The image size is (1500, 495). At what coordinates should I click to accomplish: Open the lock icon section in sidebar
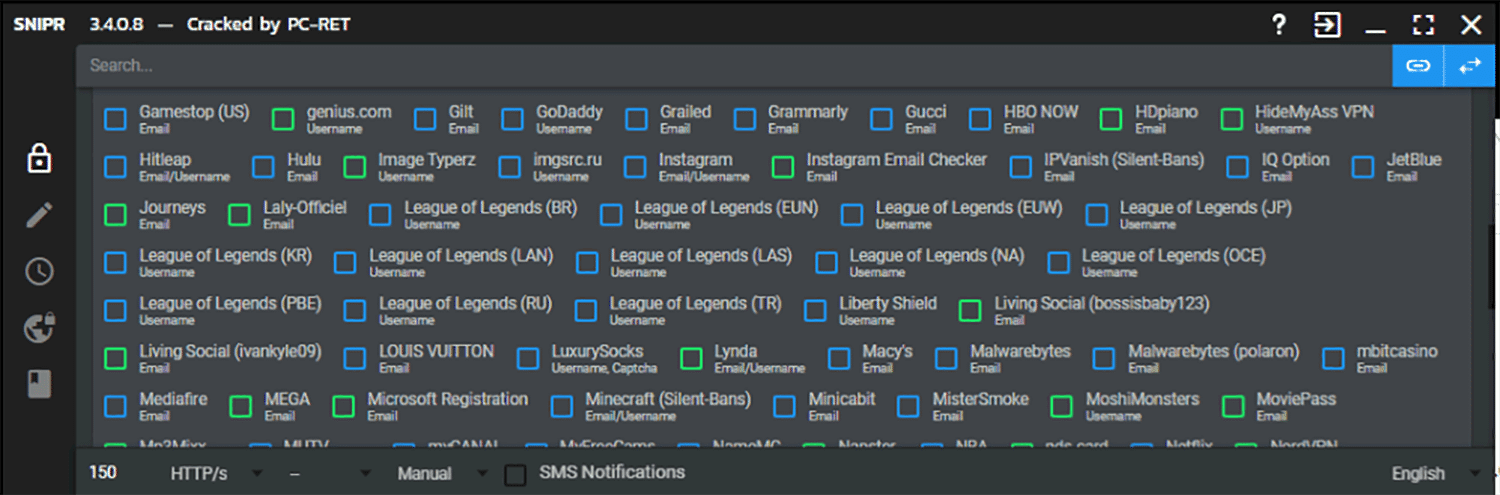click(39, 159)
